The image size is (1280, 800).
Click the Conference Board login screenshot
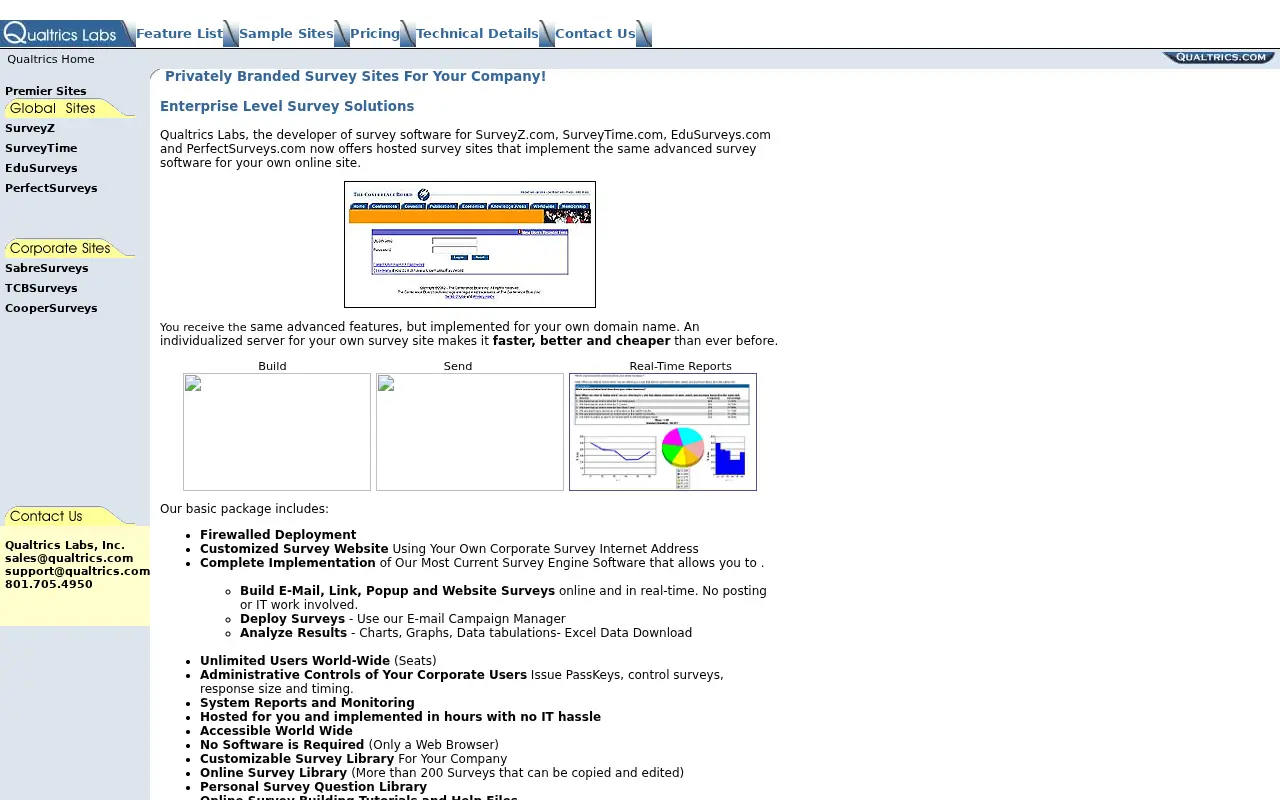click(x=470, y=244)
